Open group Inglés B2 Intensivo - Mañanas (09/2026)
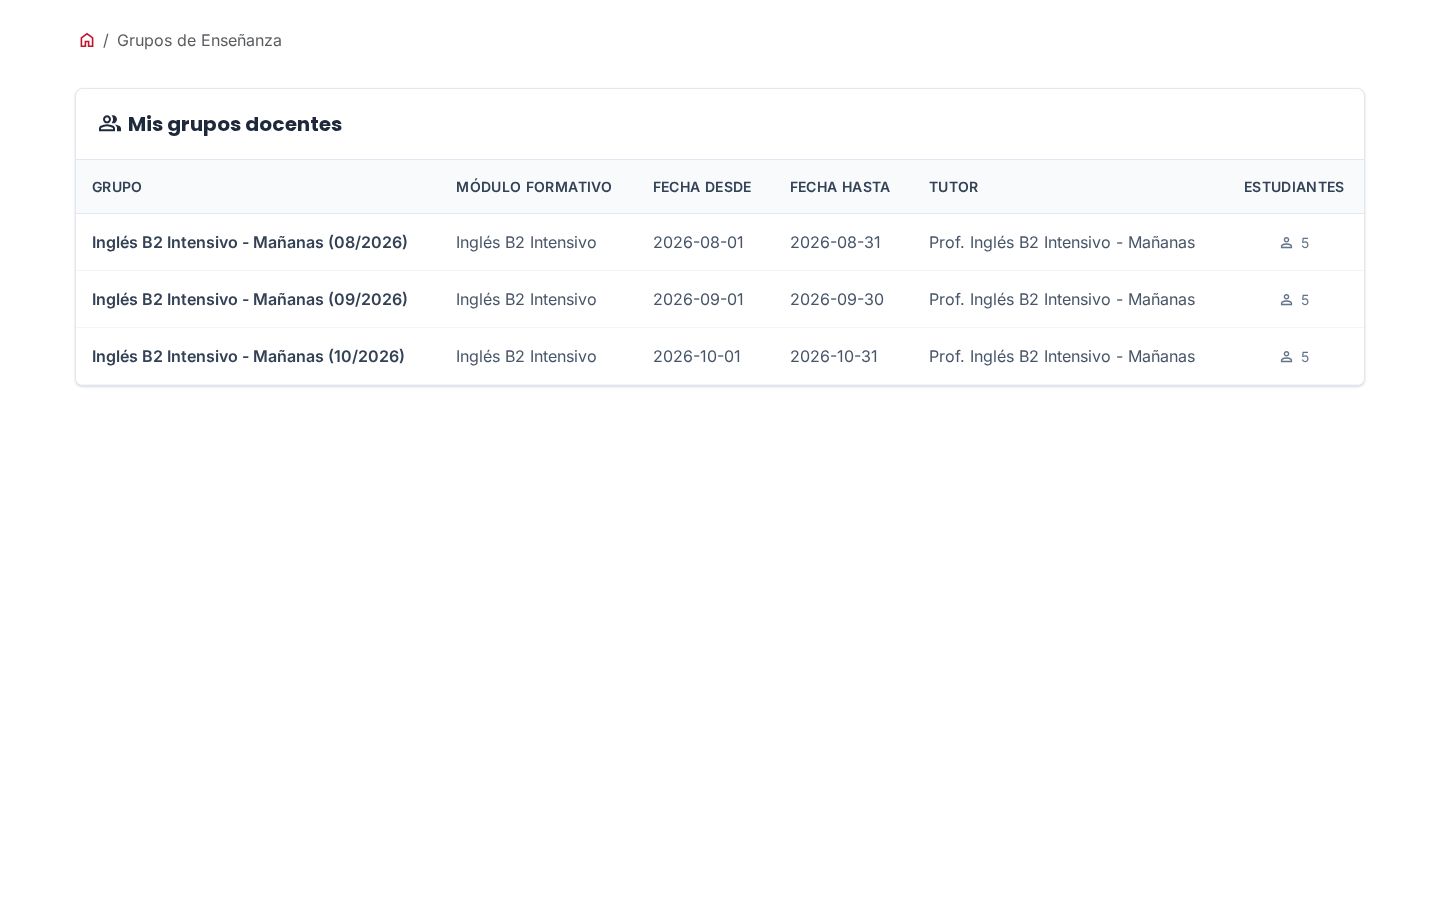 point(250,299)
